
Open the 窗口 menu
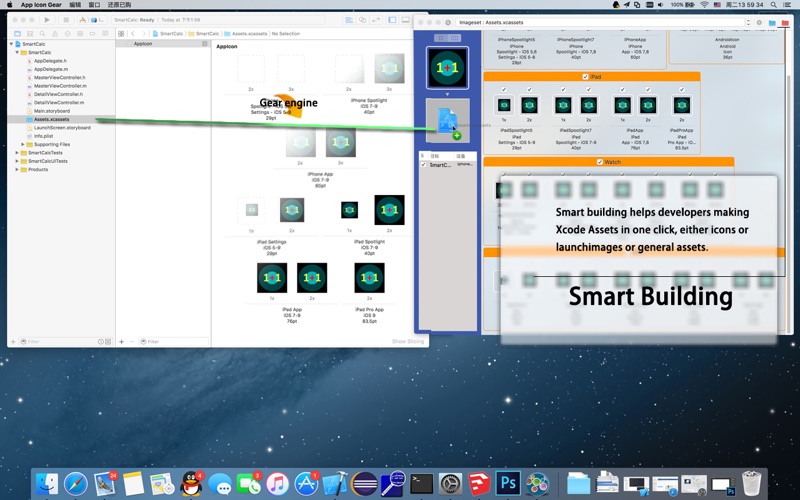[x=94, y=5]
